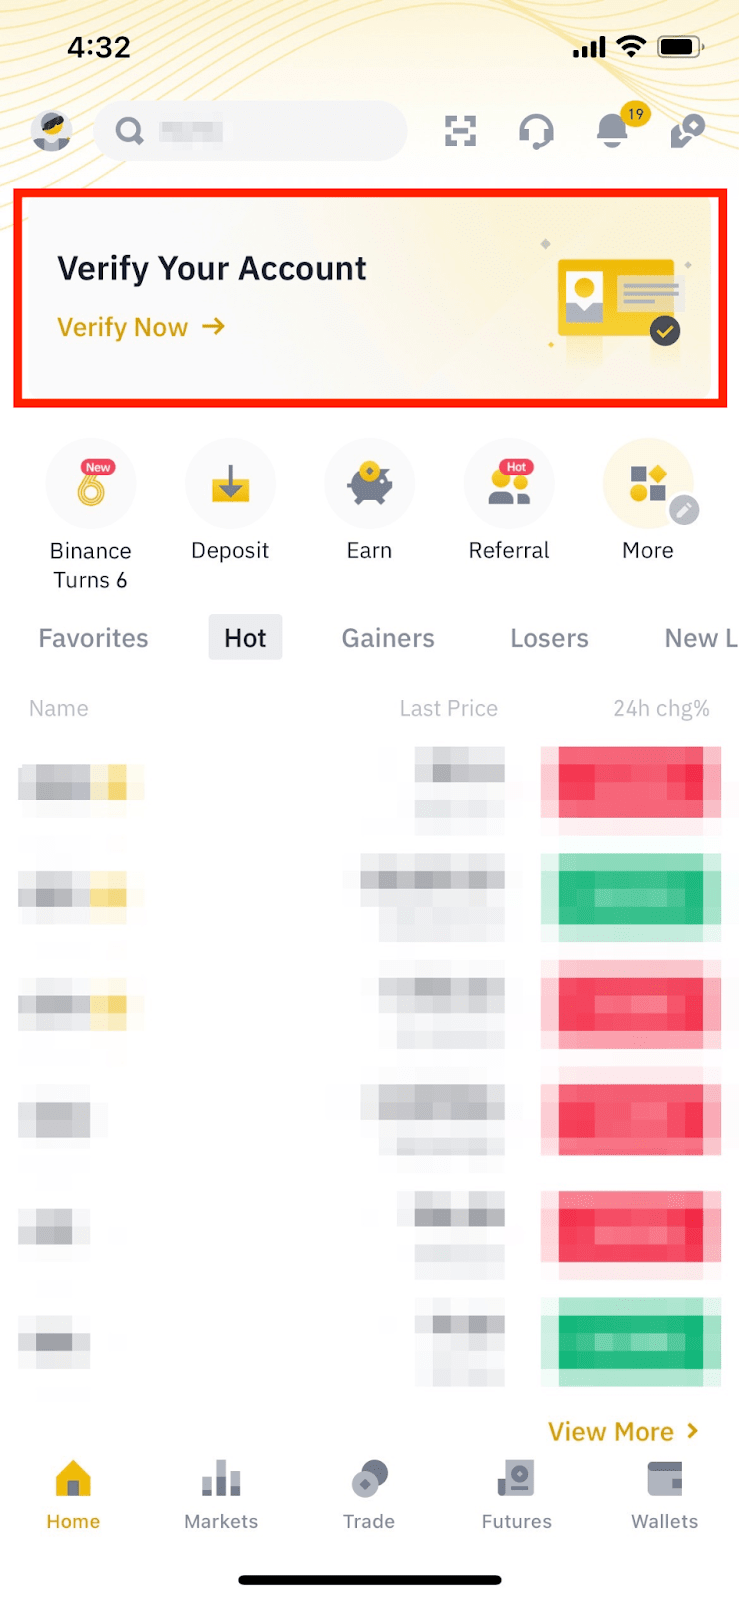Tap the More shortcuts icon

(648, 485)
